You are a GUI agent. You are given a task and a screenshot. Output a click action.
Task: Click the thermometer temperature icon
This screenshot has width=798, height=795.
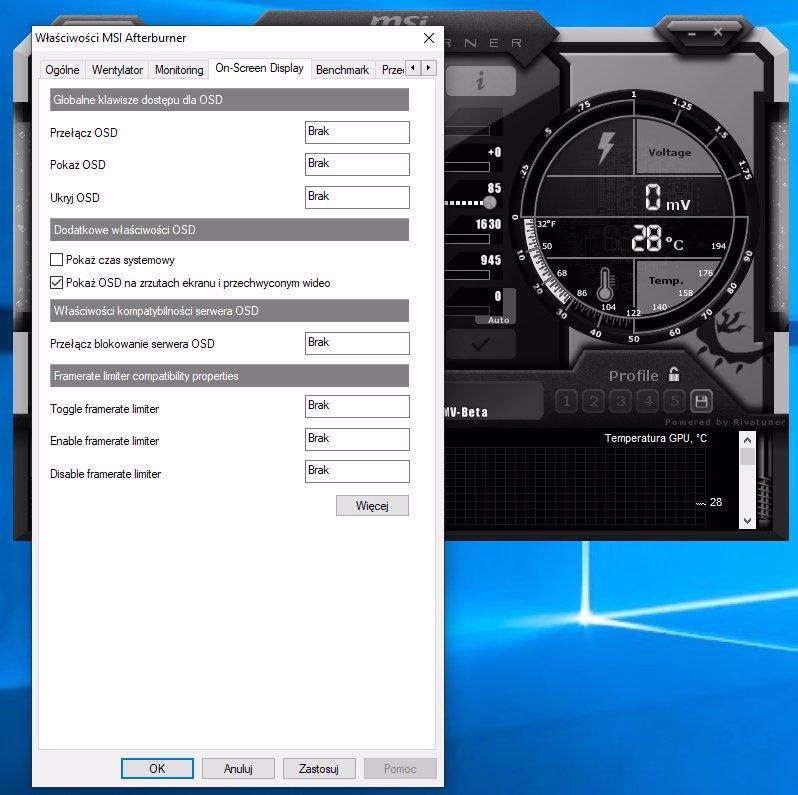(605, 287)
